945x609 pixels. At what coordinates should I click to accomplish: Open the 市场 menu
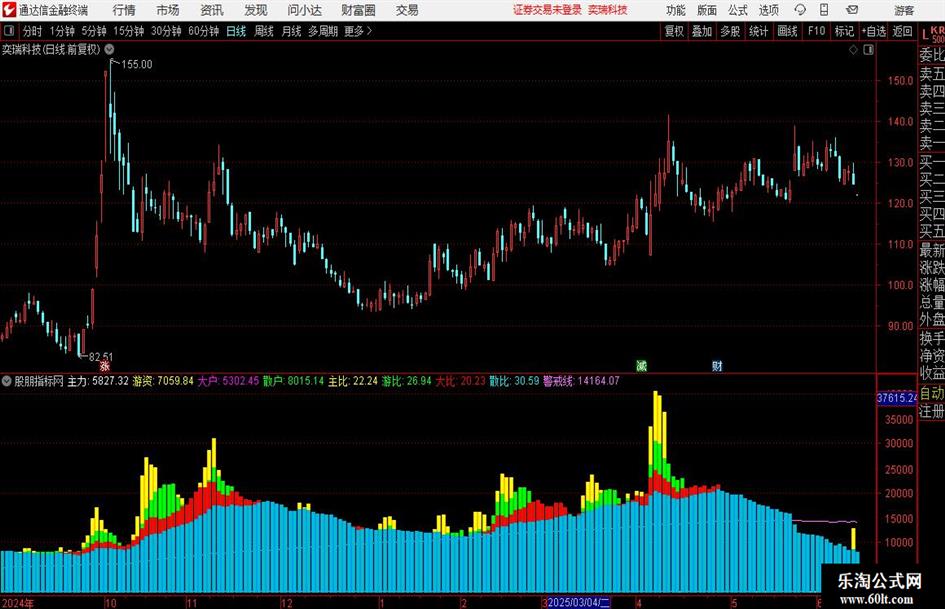point(168,10)
